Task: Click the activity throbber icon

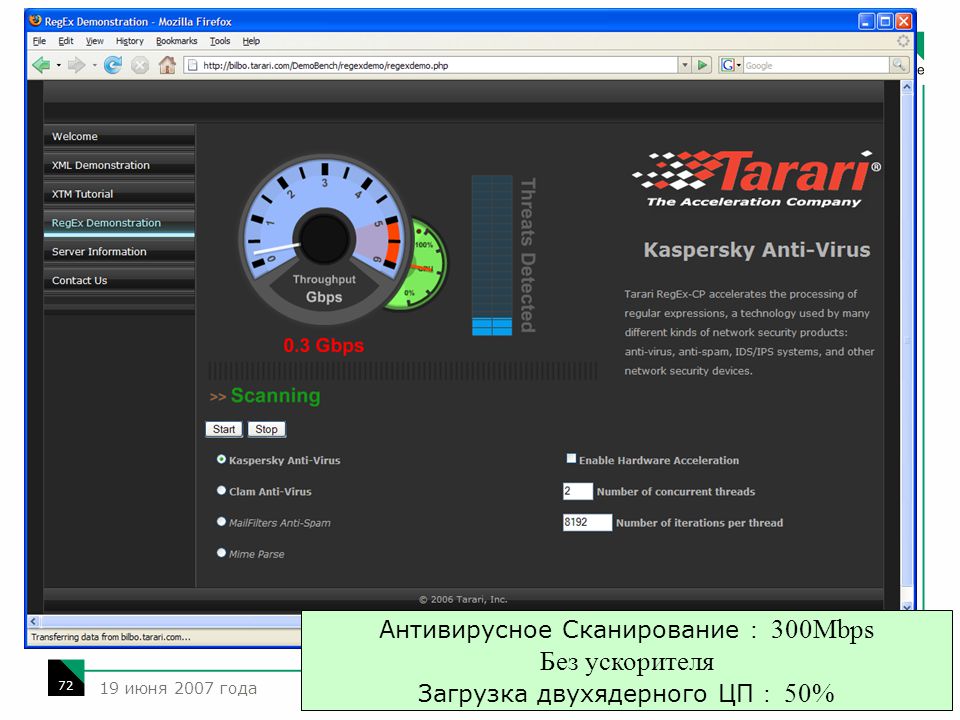Action: (x=903, y=41)
